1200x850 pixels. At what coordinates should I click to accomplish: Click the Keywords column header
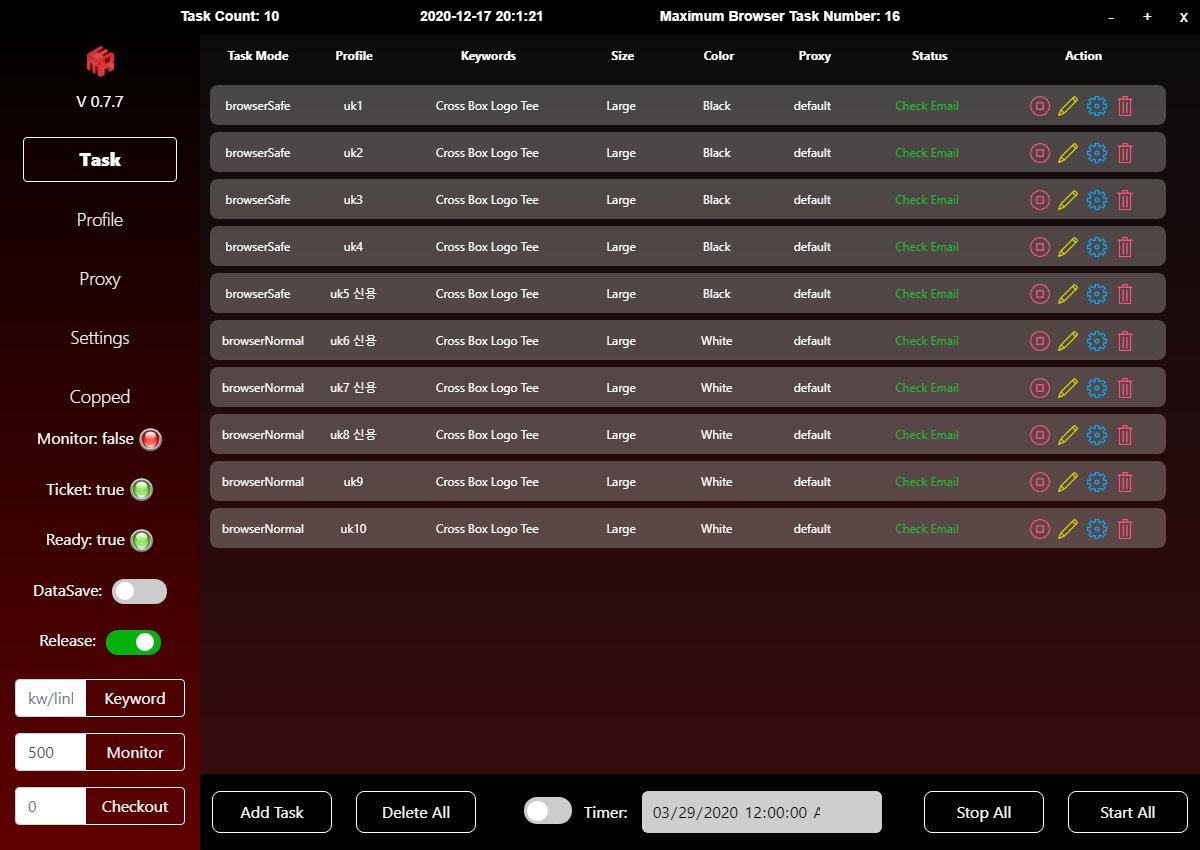coord(488,56)
